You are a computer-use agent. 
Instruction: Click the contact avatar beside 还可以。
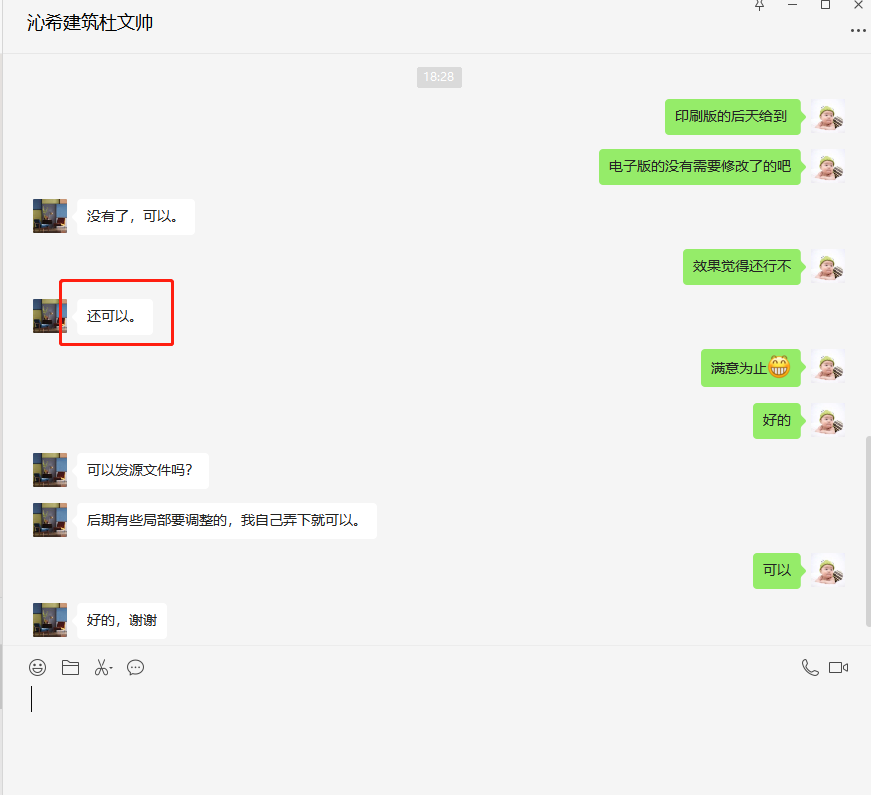coord(50,316)
